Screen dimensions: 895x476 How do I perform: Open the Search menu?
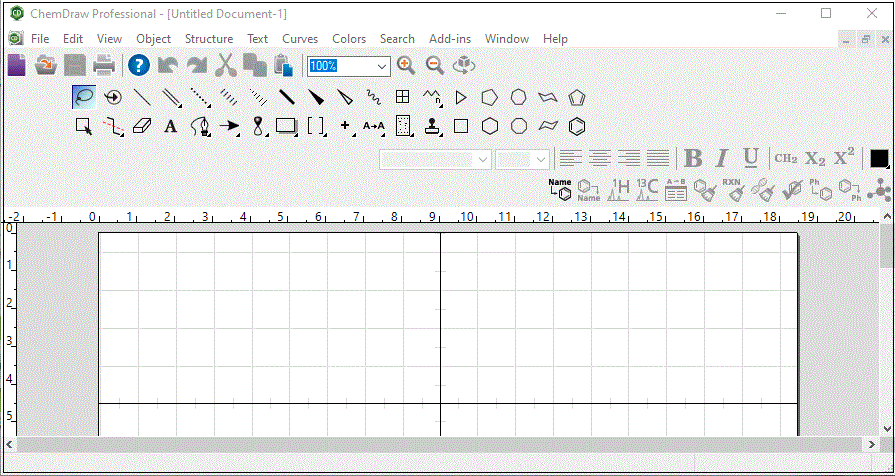(x=397, y=39)
